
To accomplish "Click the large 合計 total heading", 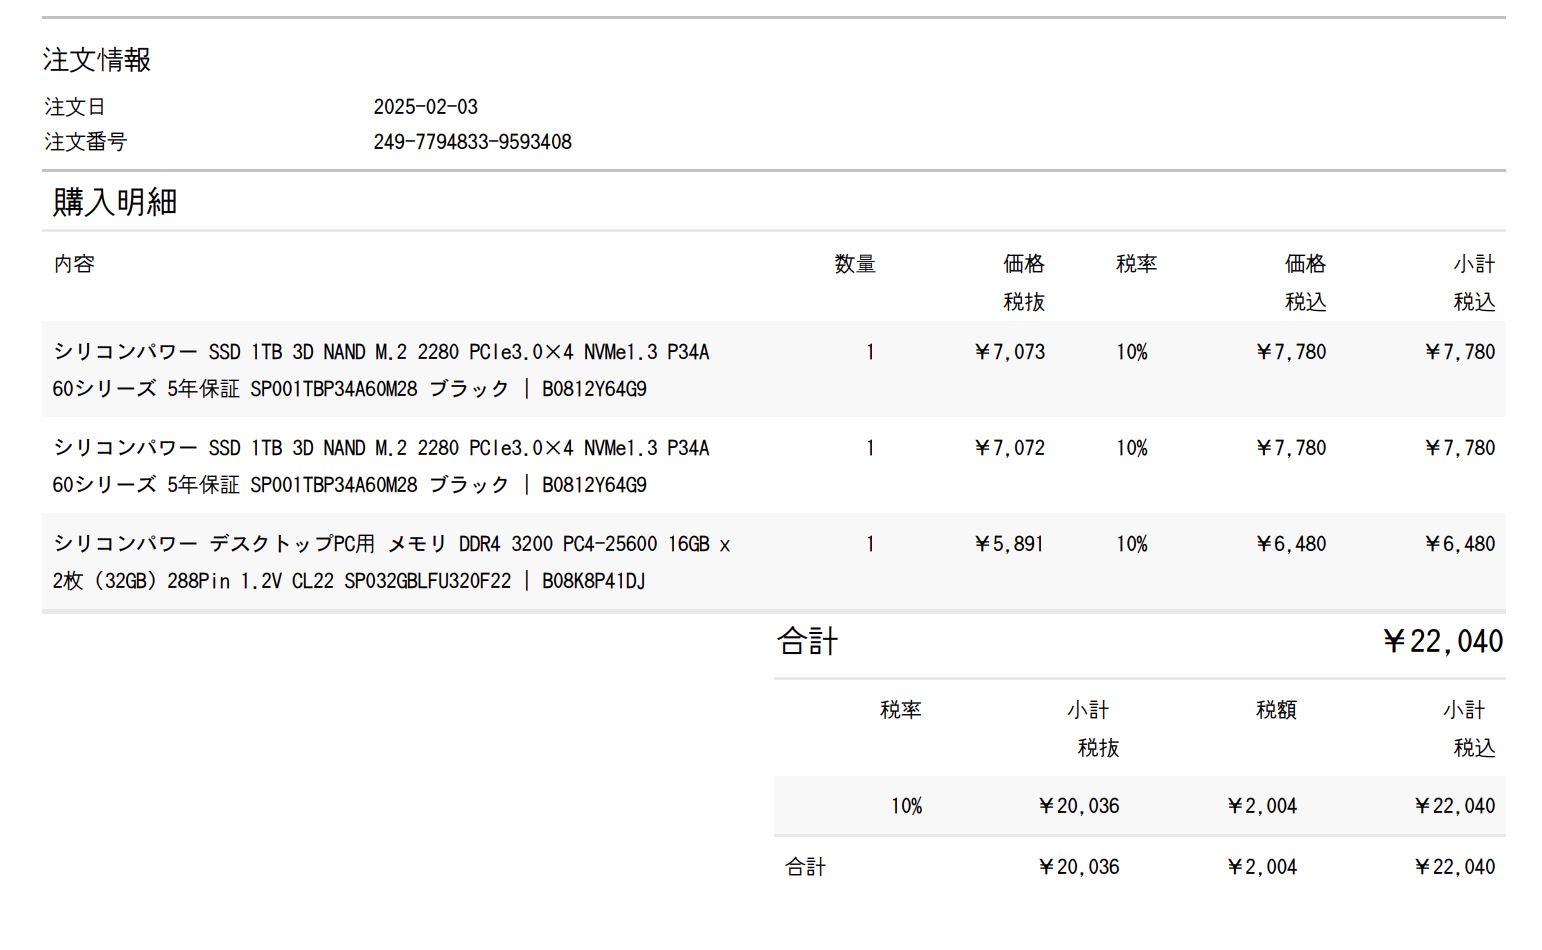I will tap(808, 641).
